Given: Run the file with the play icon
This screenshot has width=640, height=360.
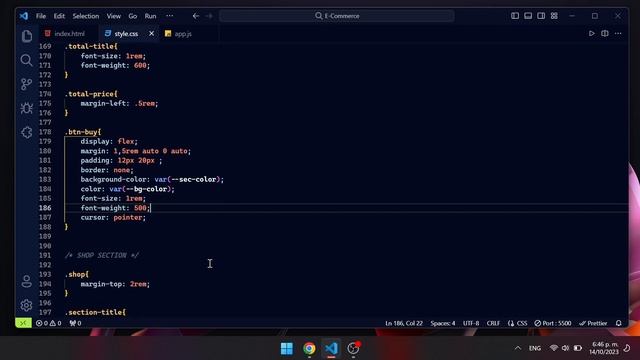Looking at the screenshot, I should coord(591,33).
